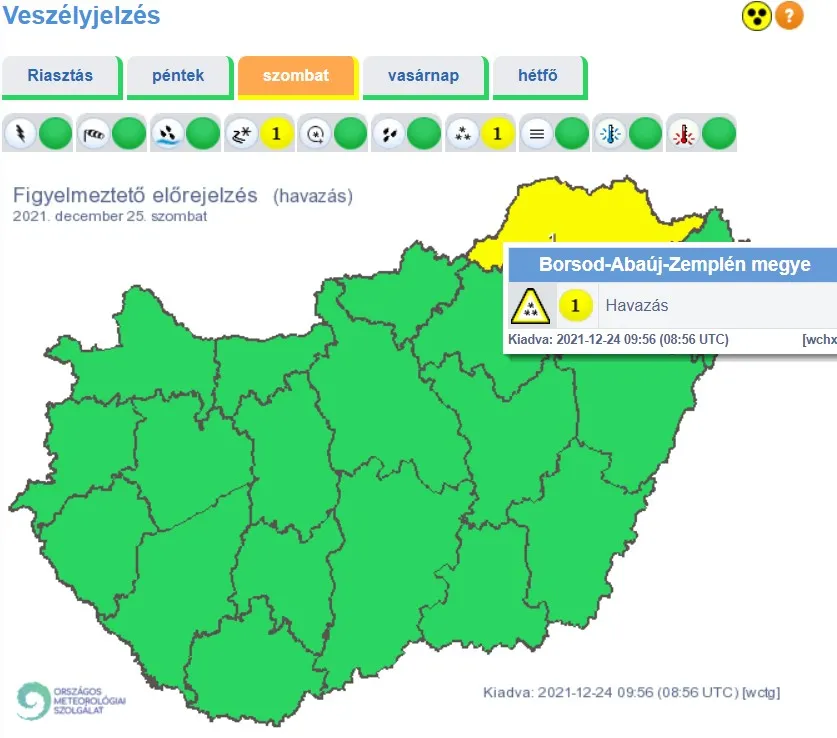Select the fog warning icon

pos(536,133)
